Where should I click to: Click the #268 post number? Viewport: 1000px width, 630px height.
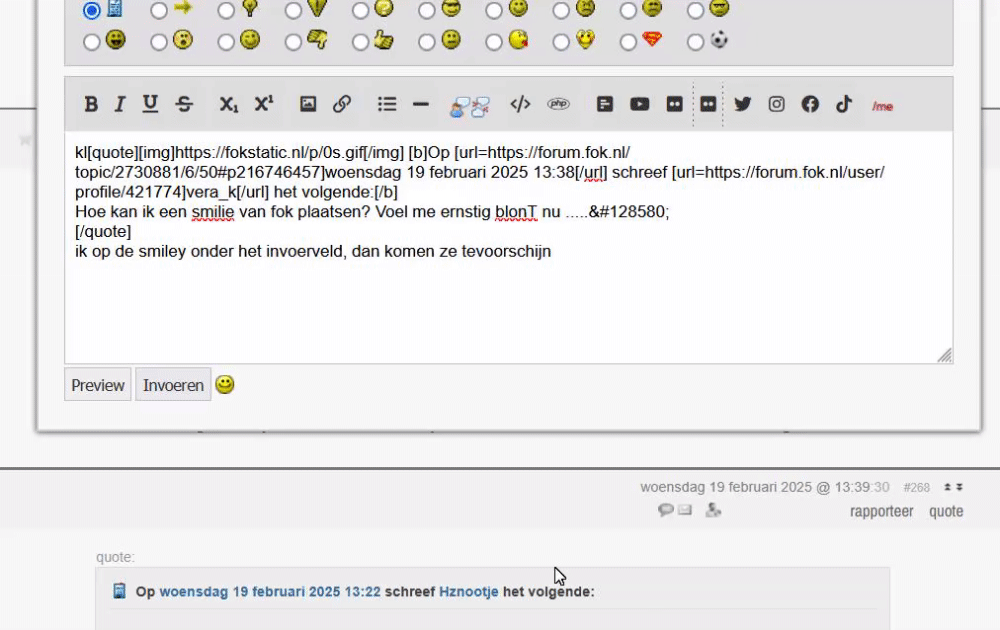pos(916,488)
